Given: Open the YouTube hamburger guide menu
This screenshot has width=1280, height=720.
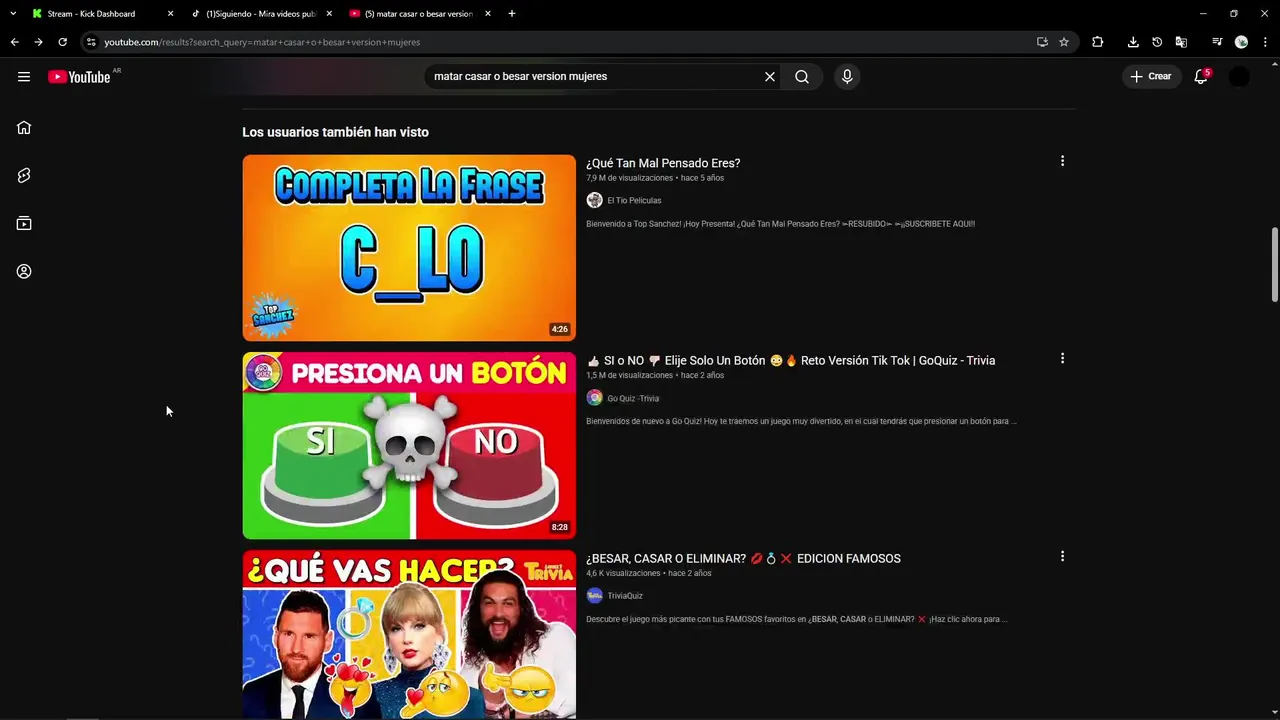Looking at the screenshot, I should pyautogui.click(x=24, y=77).
